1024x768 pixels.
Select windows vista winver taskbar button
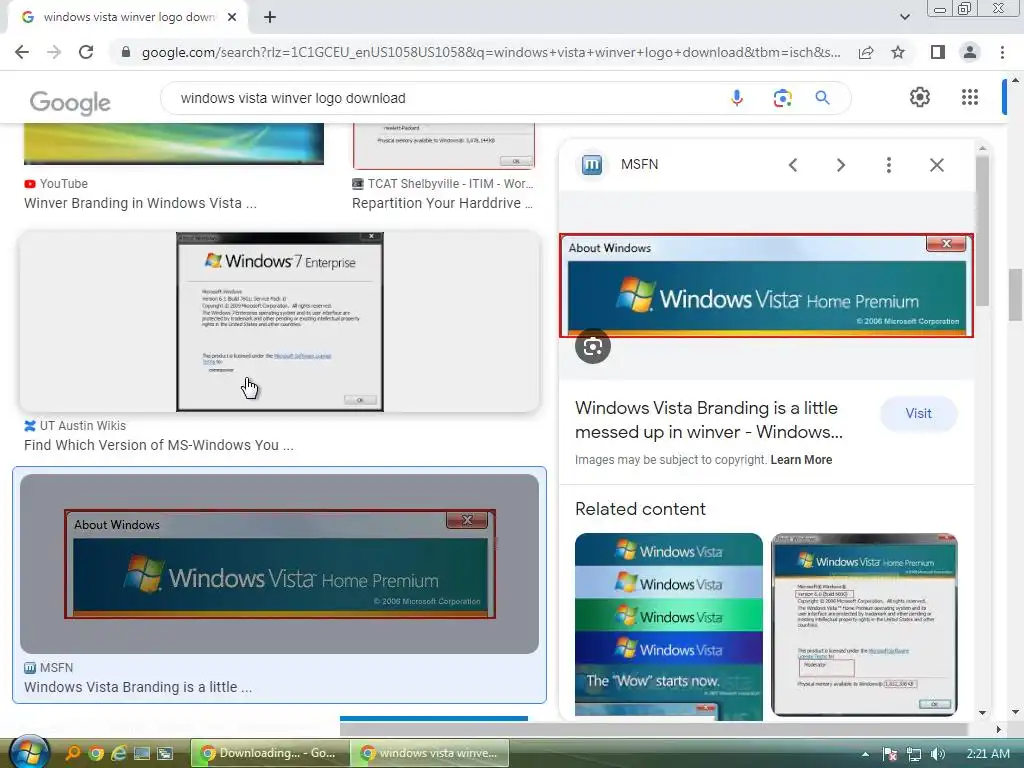pos(430,753)
